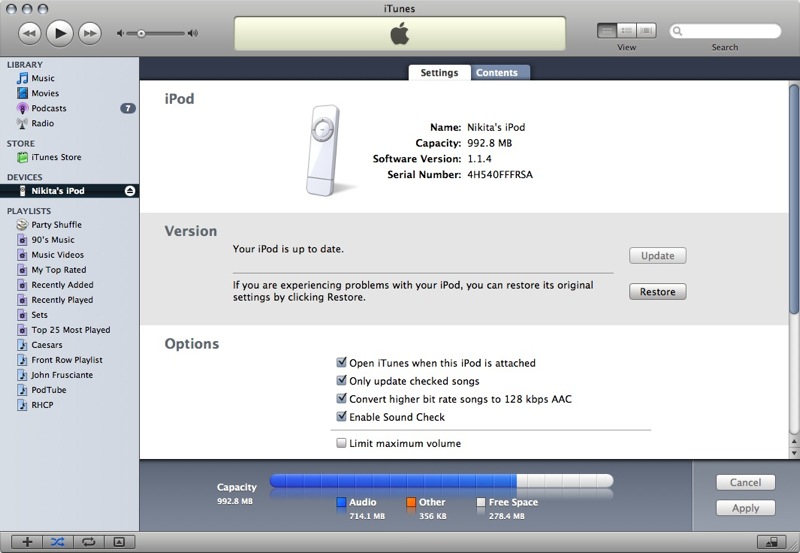Switch to Cover Flow view
This screenshot has width=800, height=553.
click(x=646, y=31)
